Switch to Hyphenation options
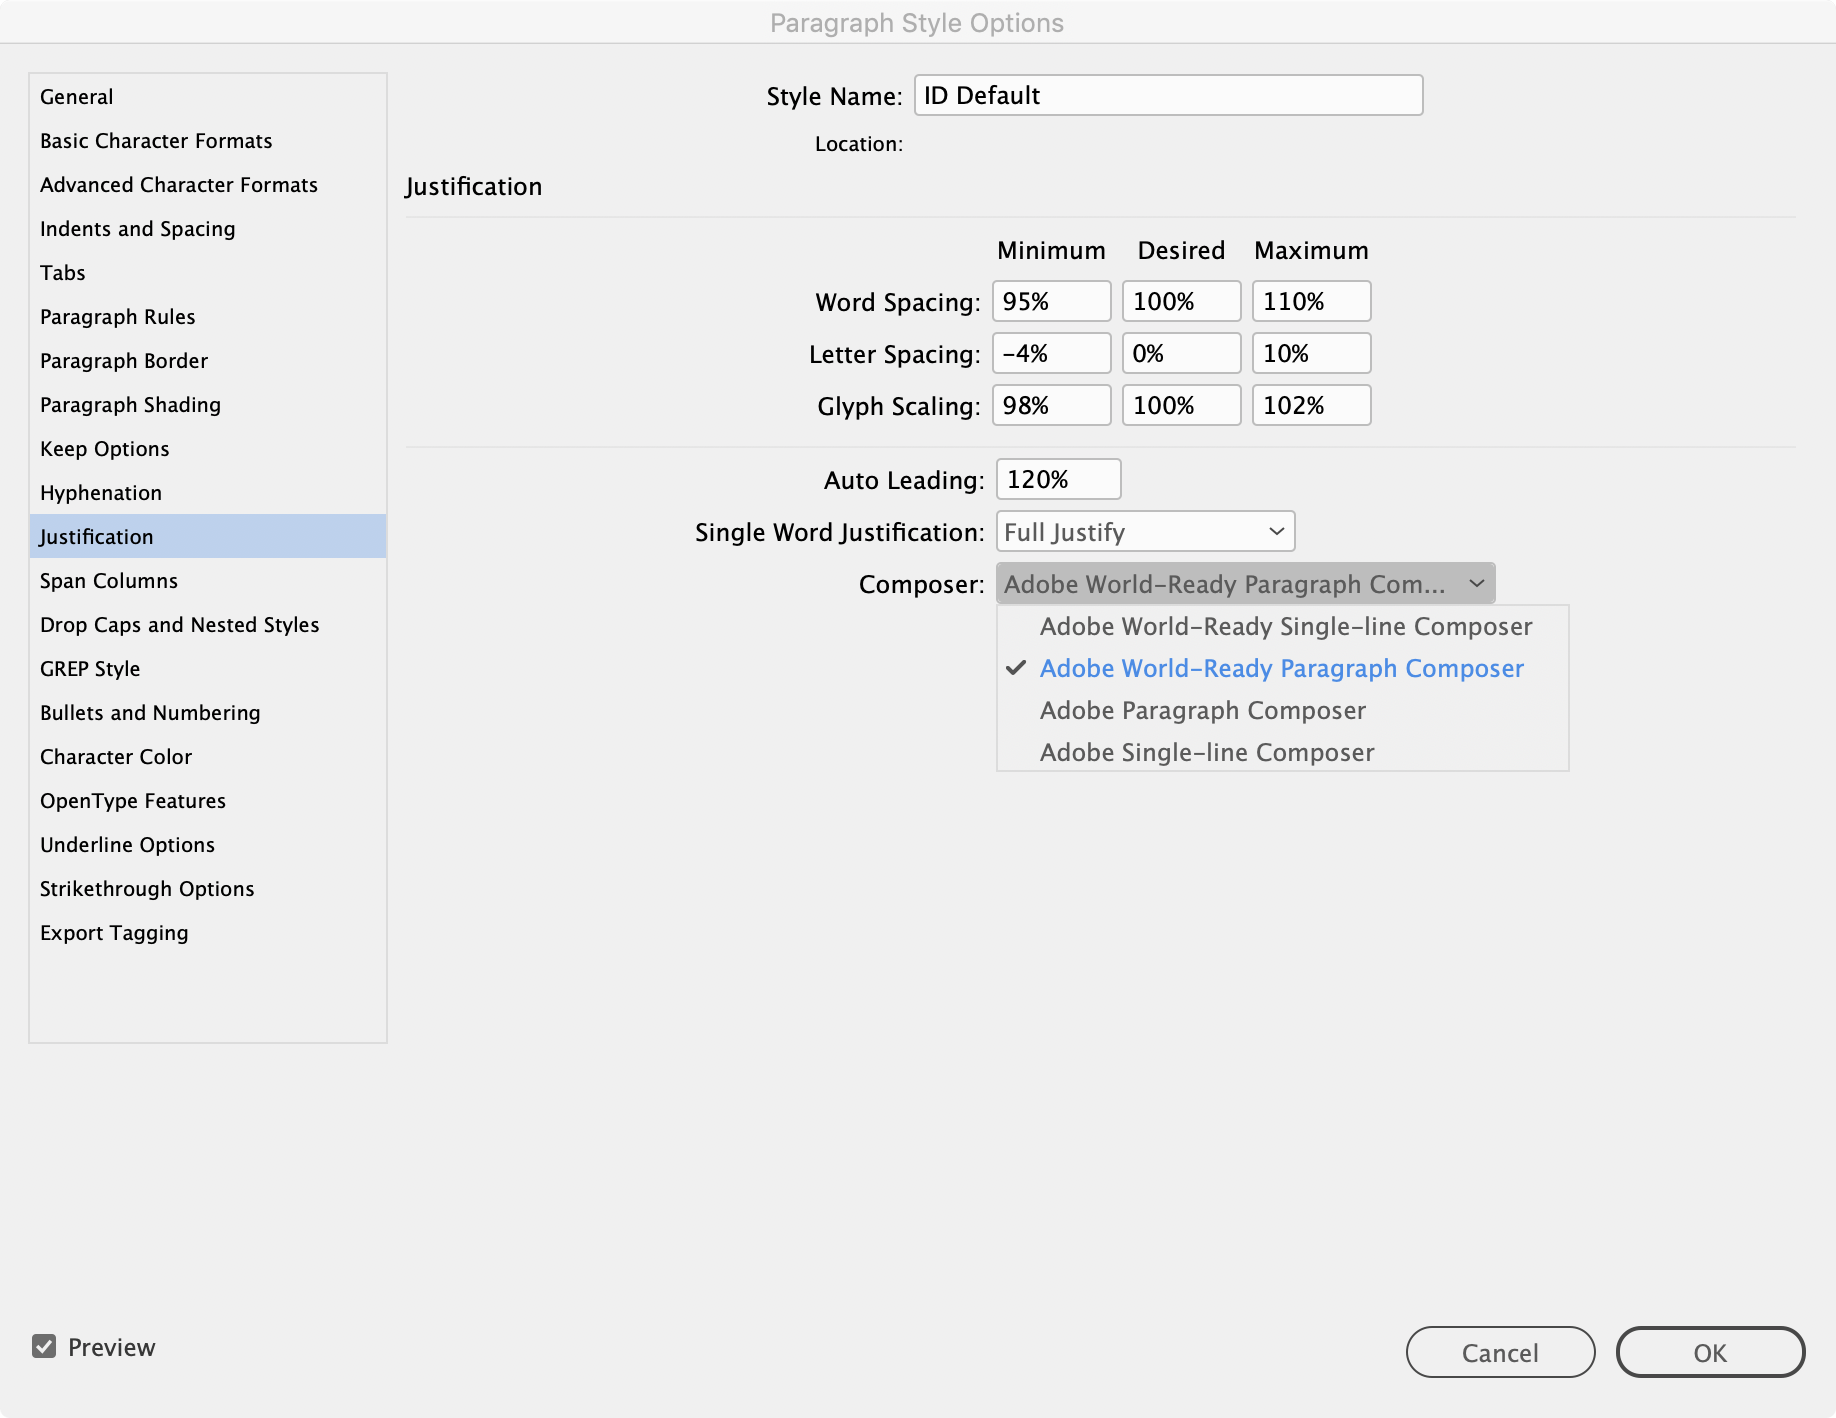Screen dimensions: 1836x1418 coord(100,492)
